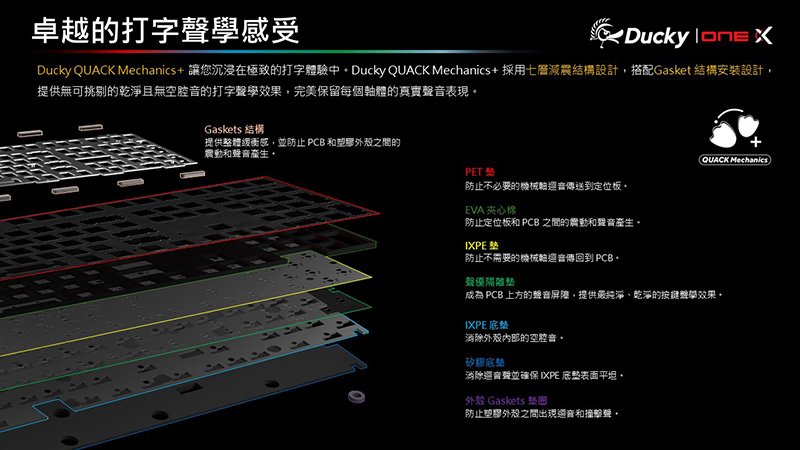Select the Gaskets 結構 heading
800x450 pixels.
(234, 130)
